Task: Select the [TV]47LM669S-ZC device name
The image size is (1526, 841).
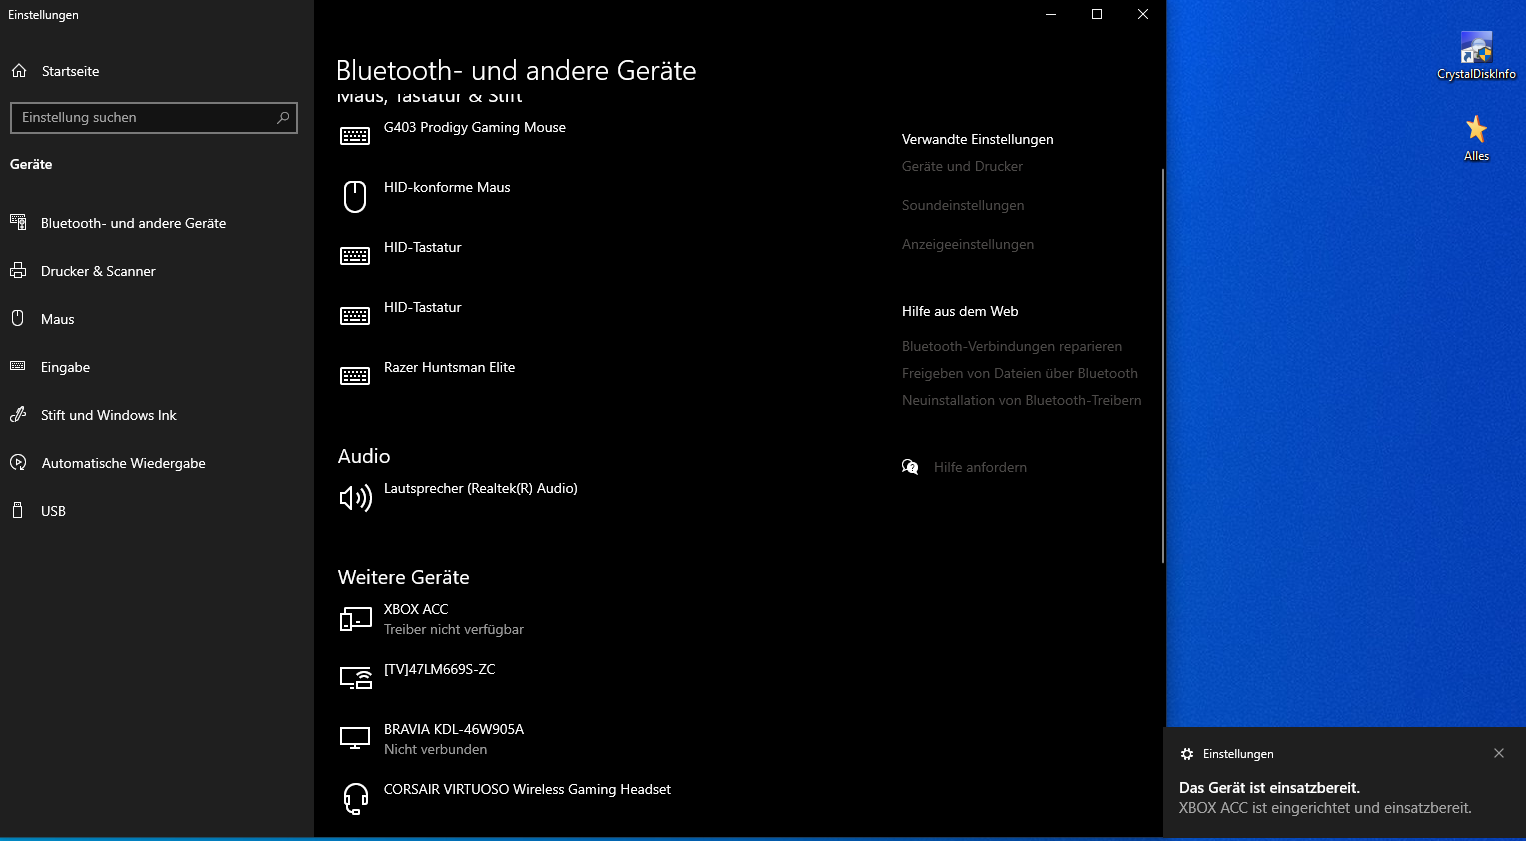Action: click(x=439, y=669)
